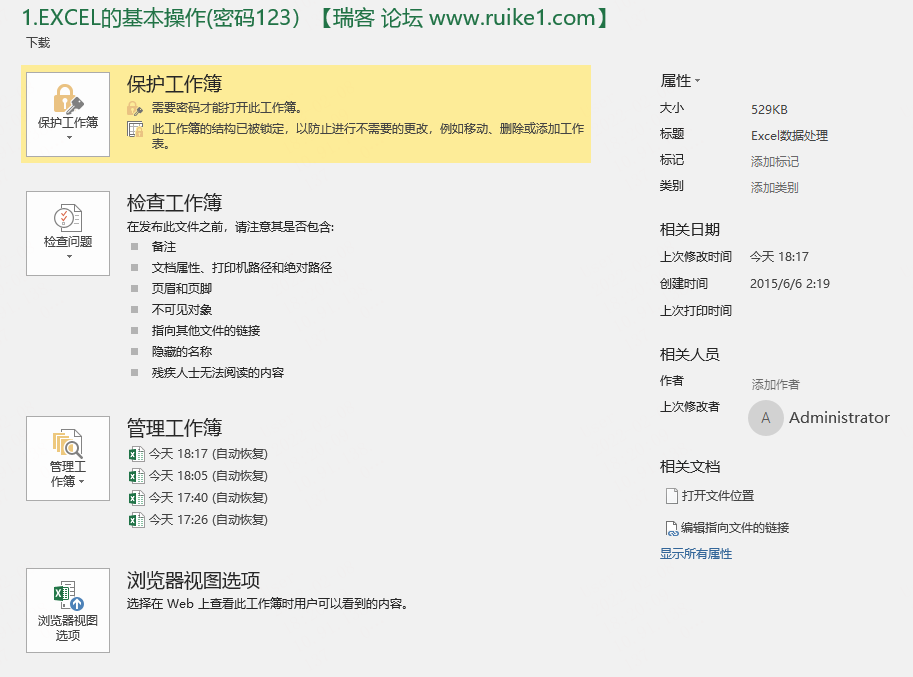Click the linked-document icon before 编辑指向文件的链接
This screenshot has height=677, width=913.
pyautogui.click(x=672, y=528)
